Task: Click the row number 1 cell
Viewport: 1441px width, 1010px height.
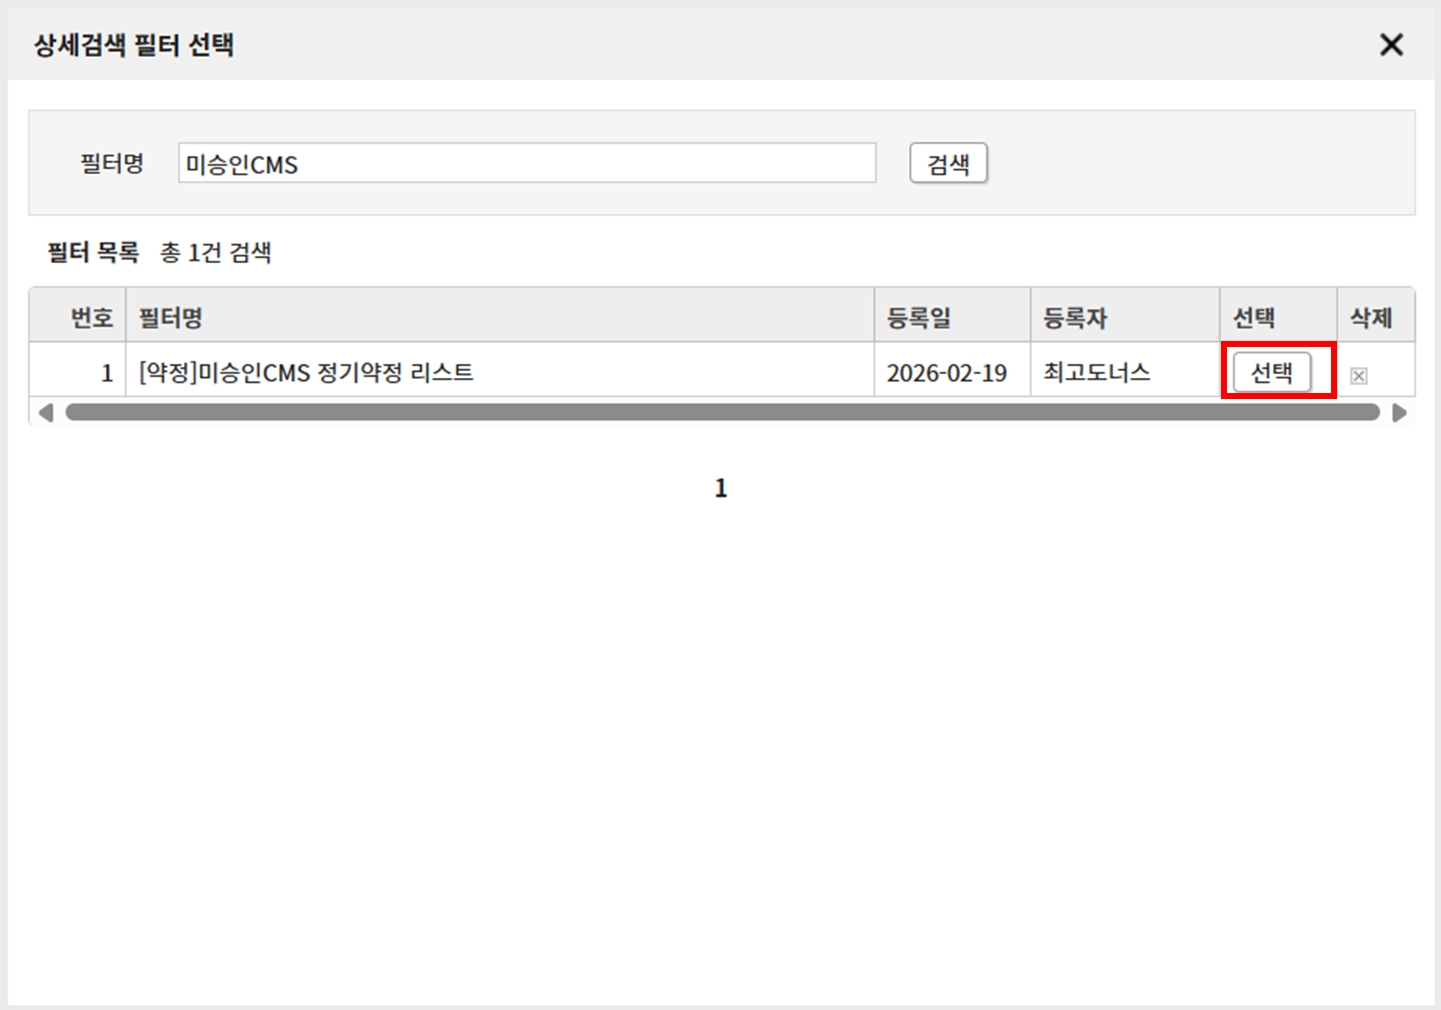Action: click(106, 373)
